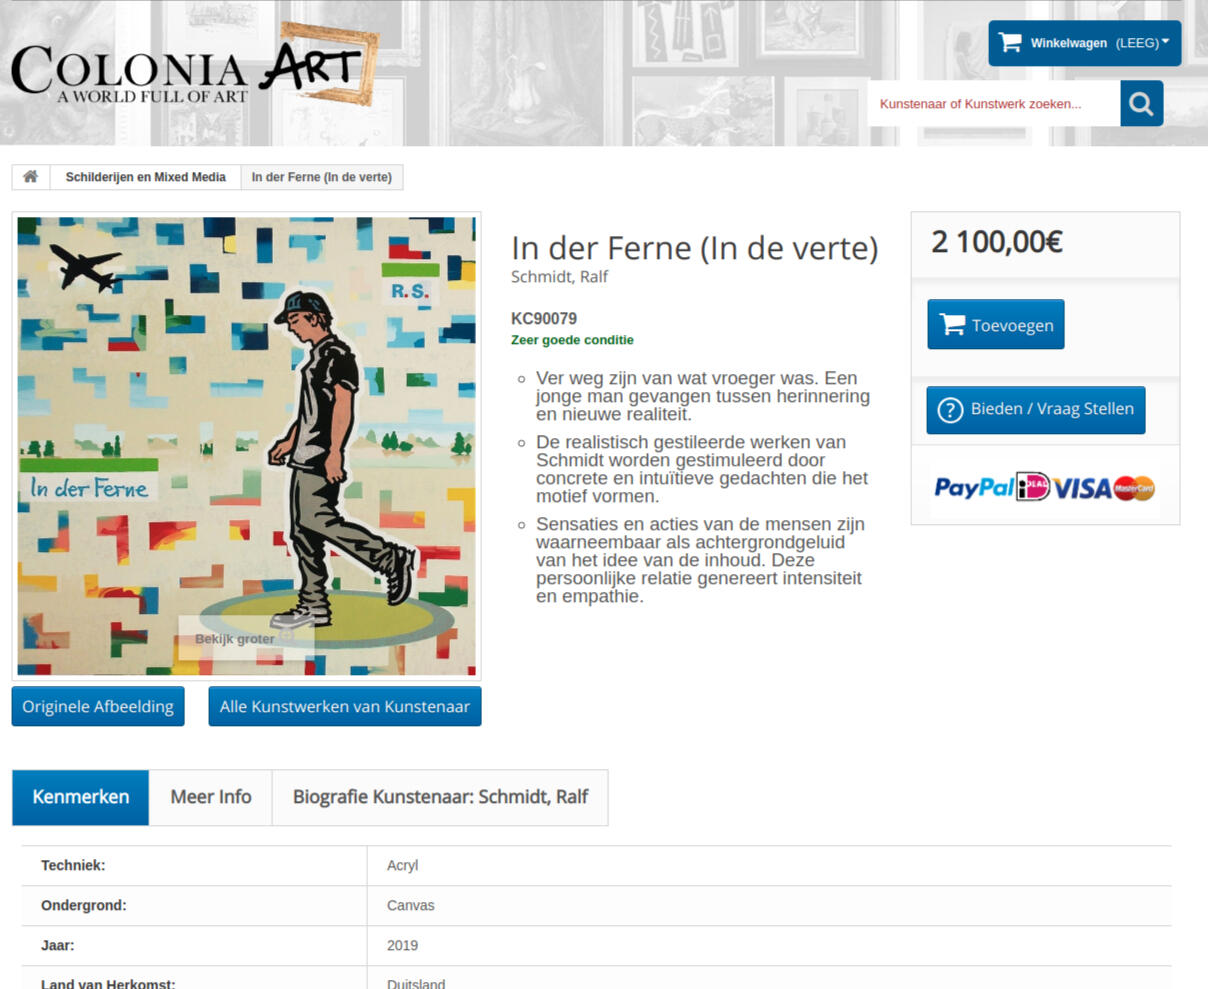This screenshot has width=1208, height=989.
Task: Open Biografie Kunstenaar: Schmidt, Ralf tab
Action: click(440, 797)
